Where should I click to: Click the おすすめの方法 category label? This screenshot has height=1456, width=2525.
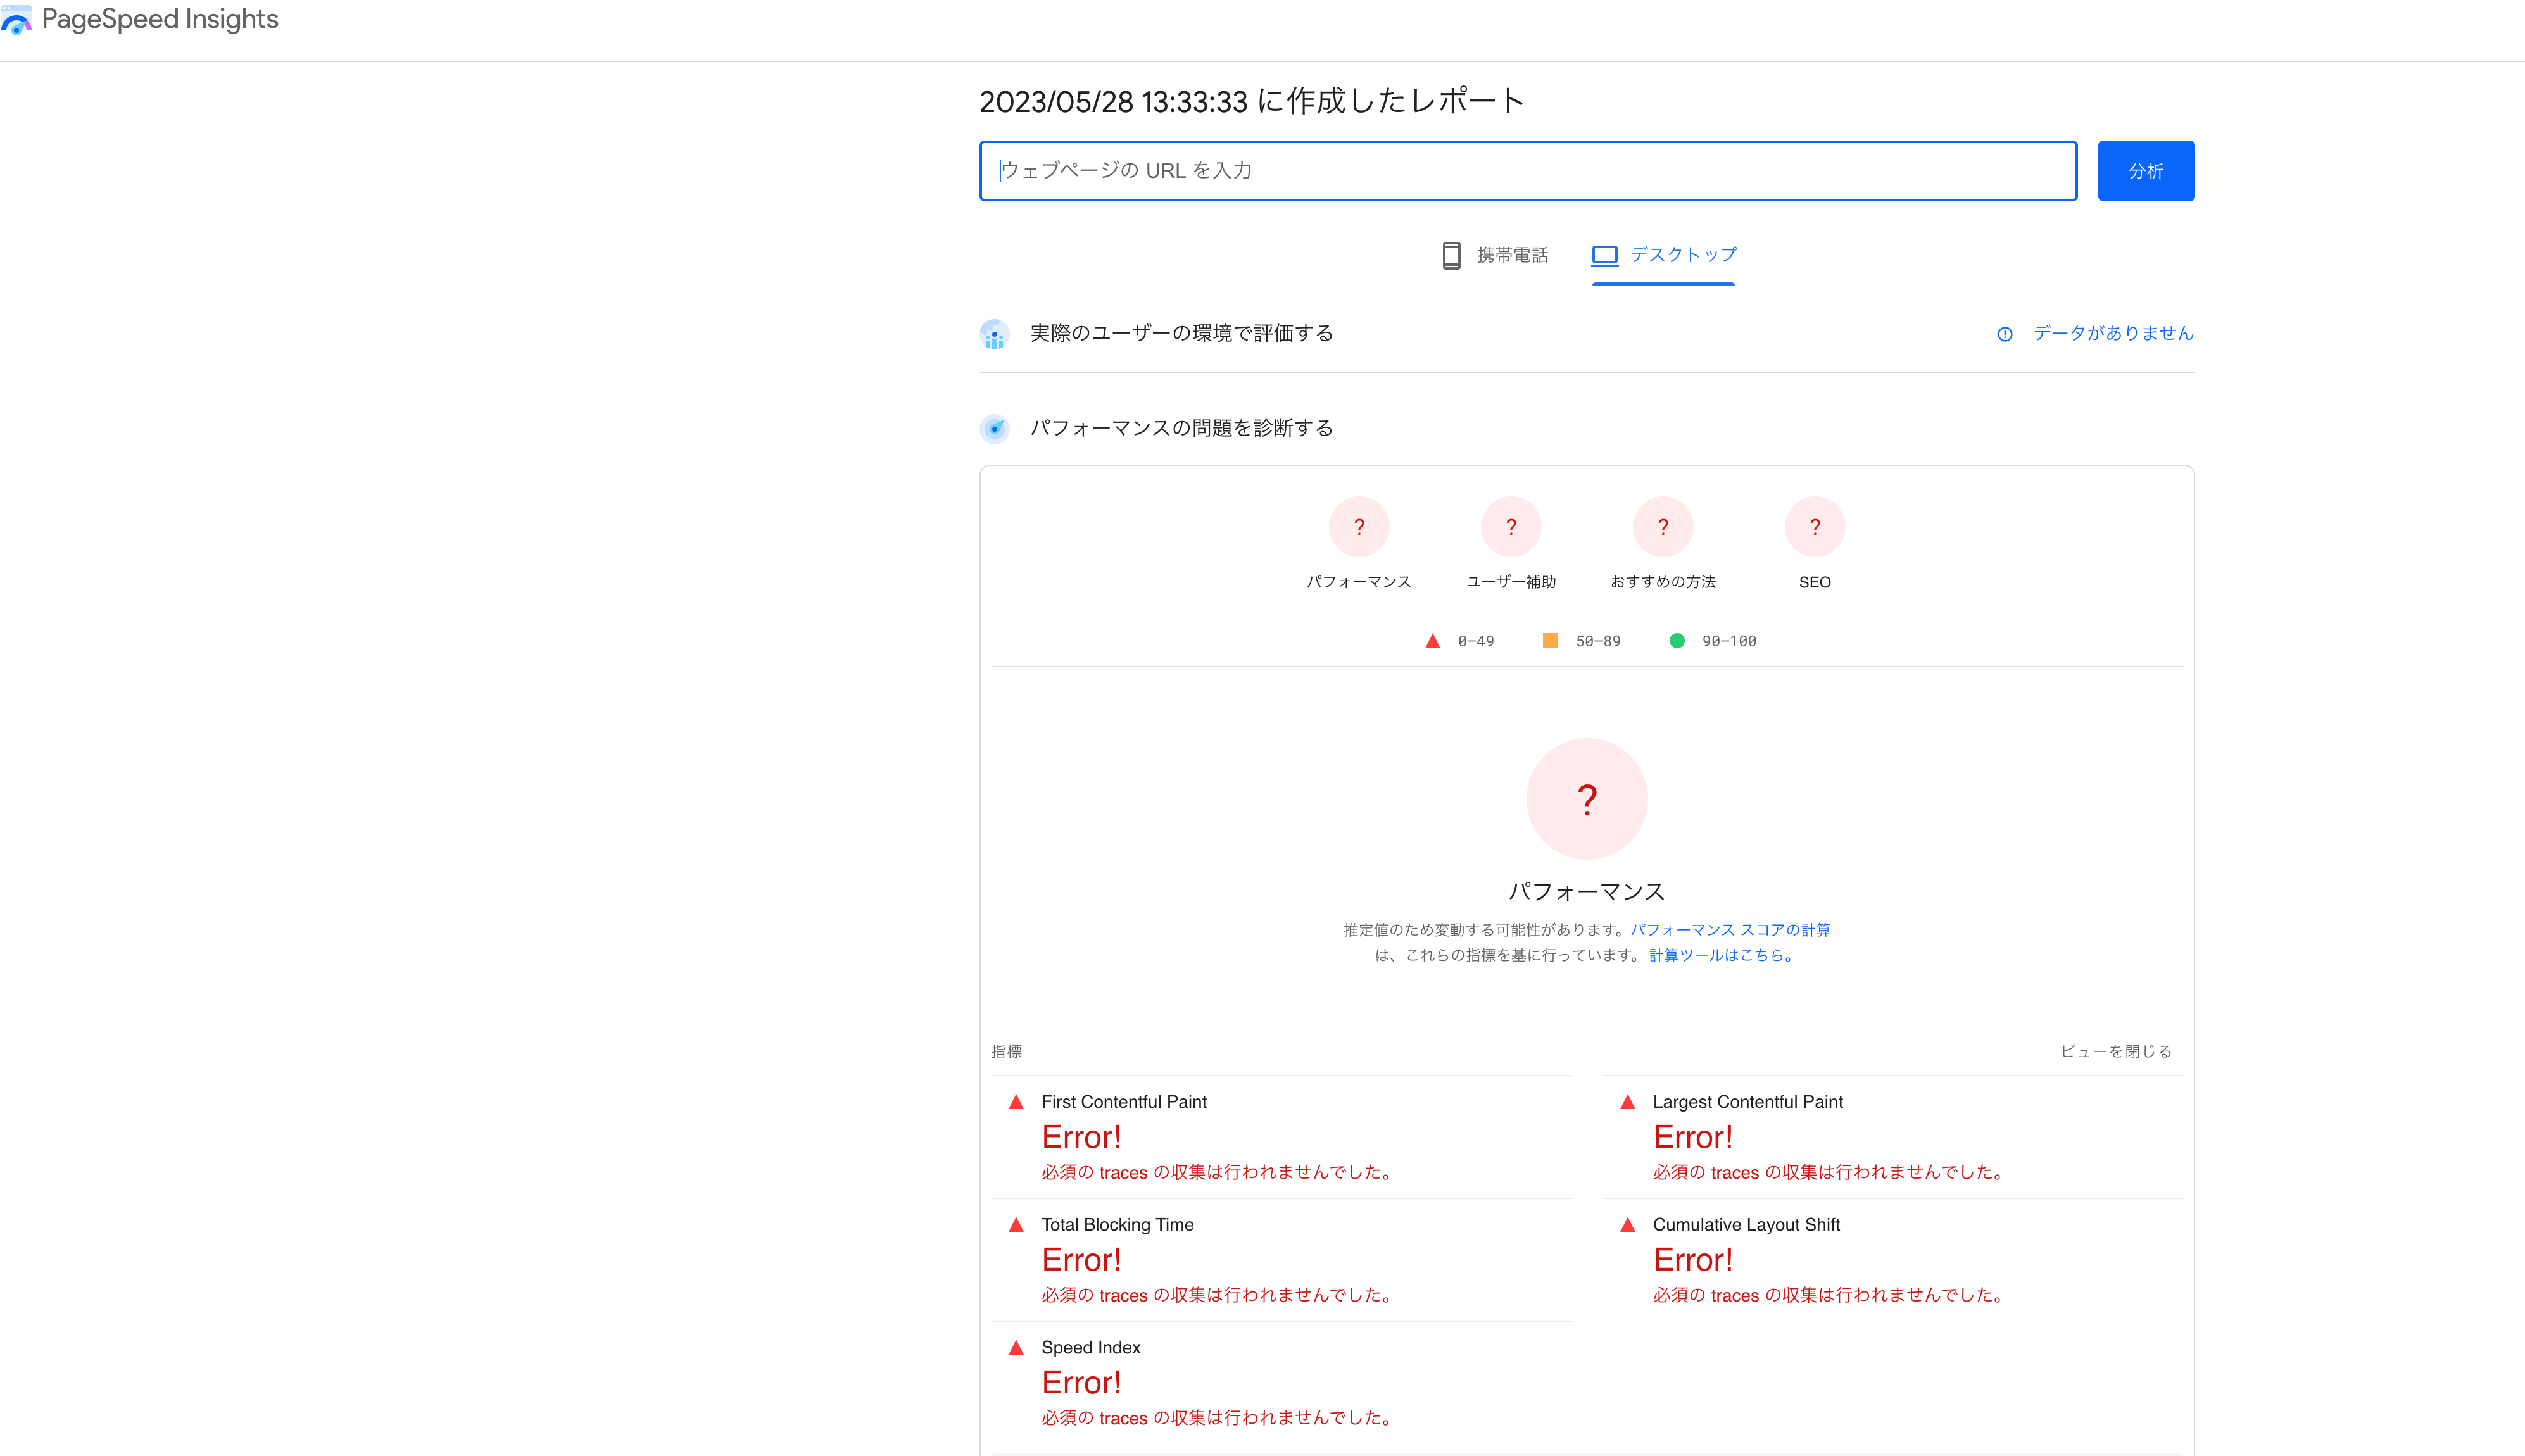(1663, 582)
